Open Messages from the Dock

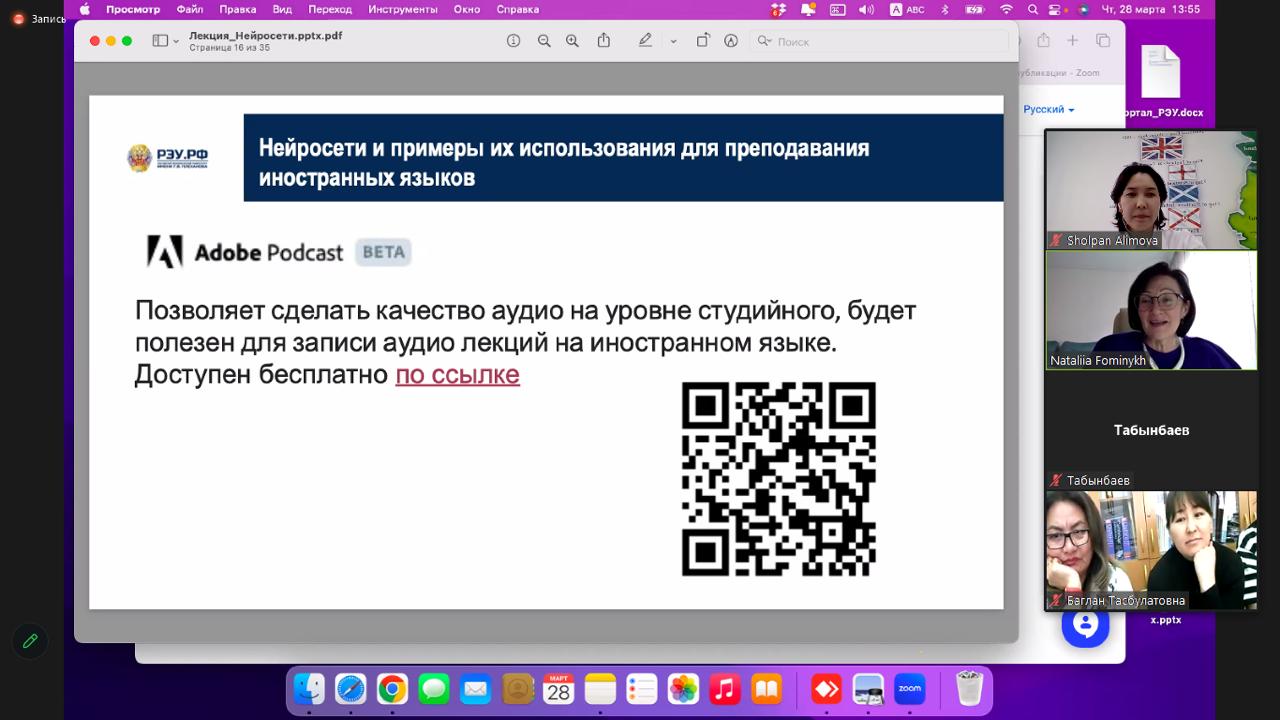click(x=433, y=689)
